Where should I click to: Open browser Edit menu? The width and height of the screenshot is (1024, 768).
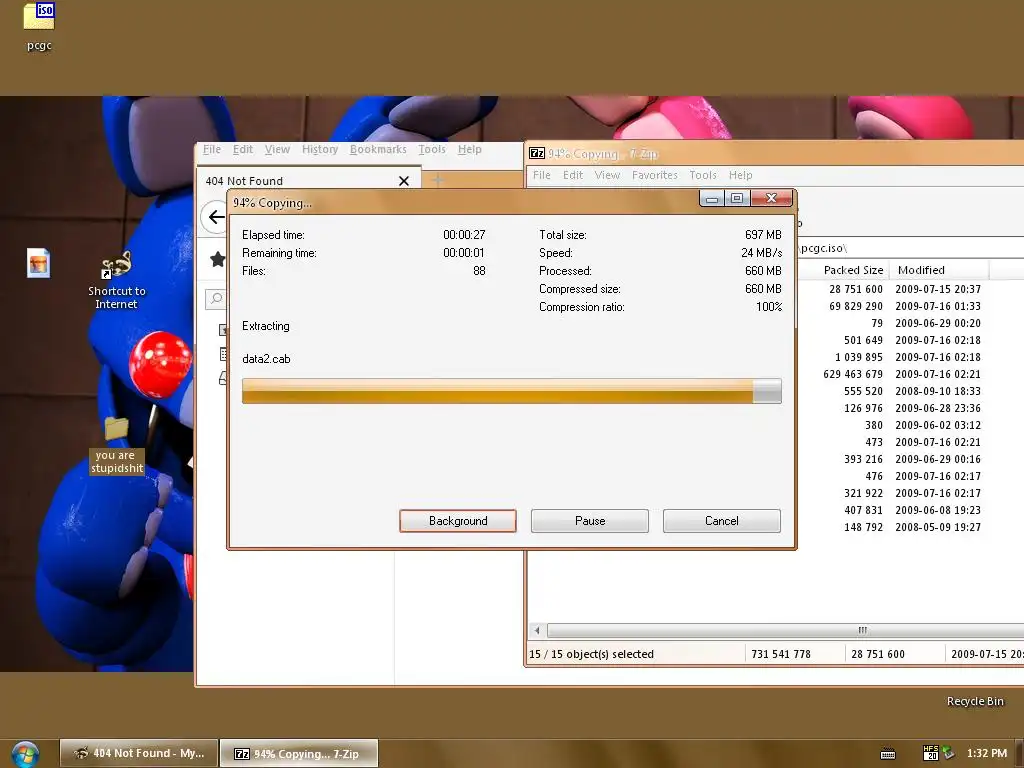click(x=243, y=150)
